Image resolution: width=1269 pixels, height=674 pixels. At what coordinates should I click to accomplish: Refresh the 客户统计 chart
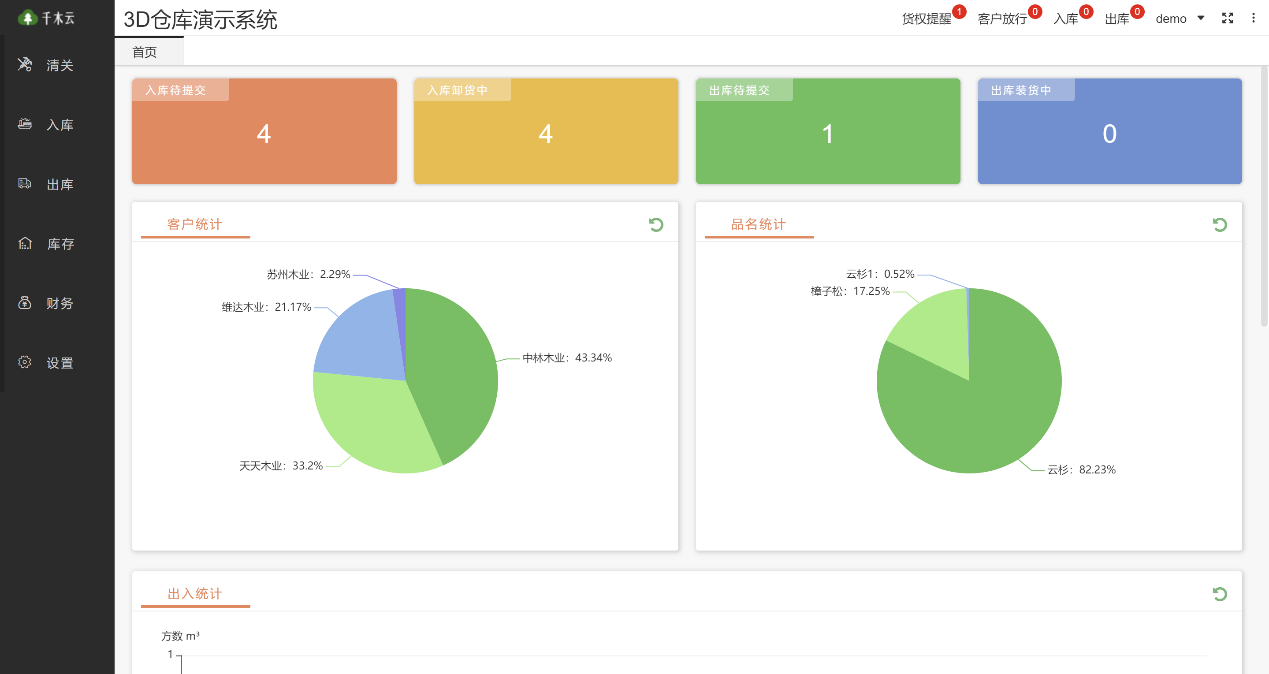tap(656, 225)
